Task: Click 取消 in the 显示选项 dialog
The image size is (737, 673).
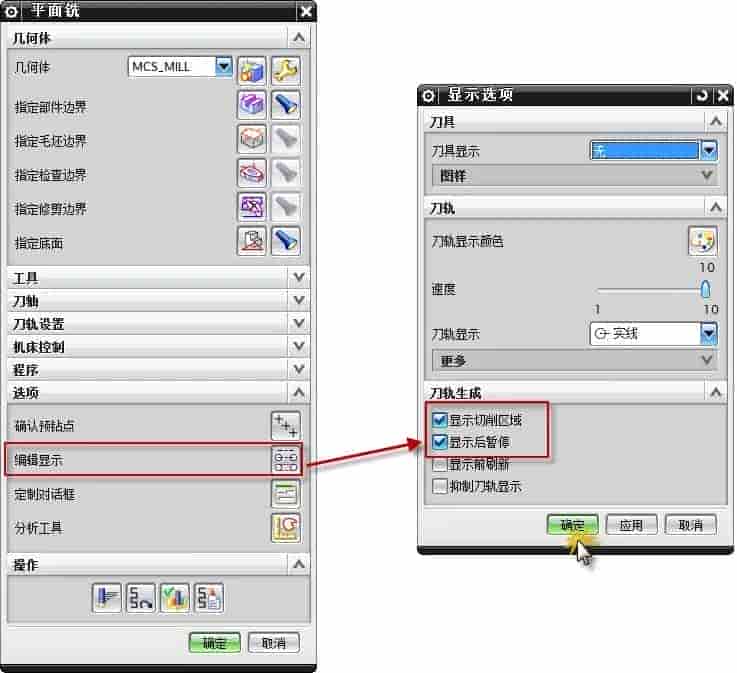Action: click(x=691, y=524)
